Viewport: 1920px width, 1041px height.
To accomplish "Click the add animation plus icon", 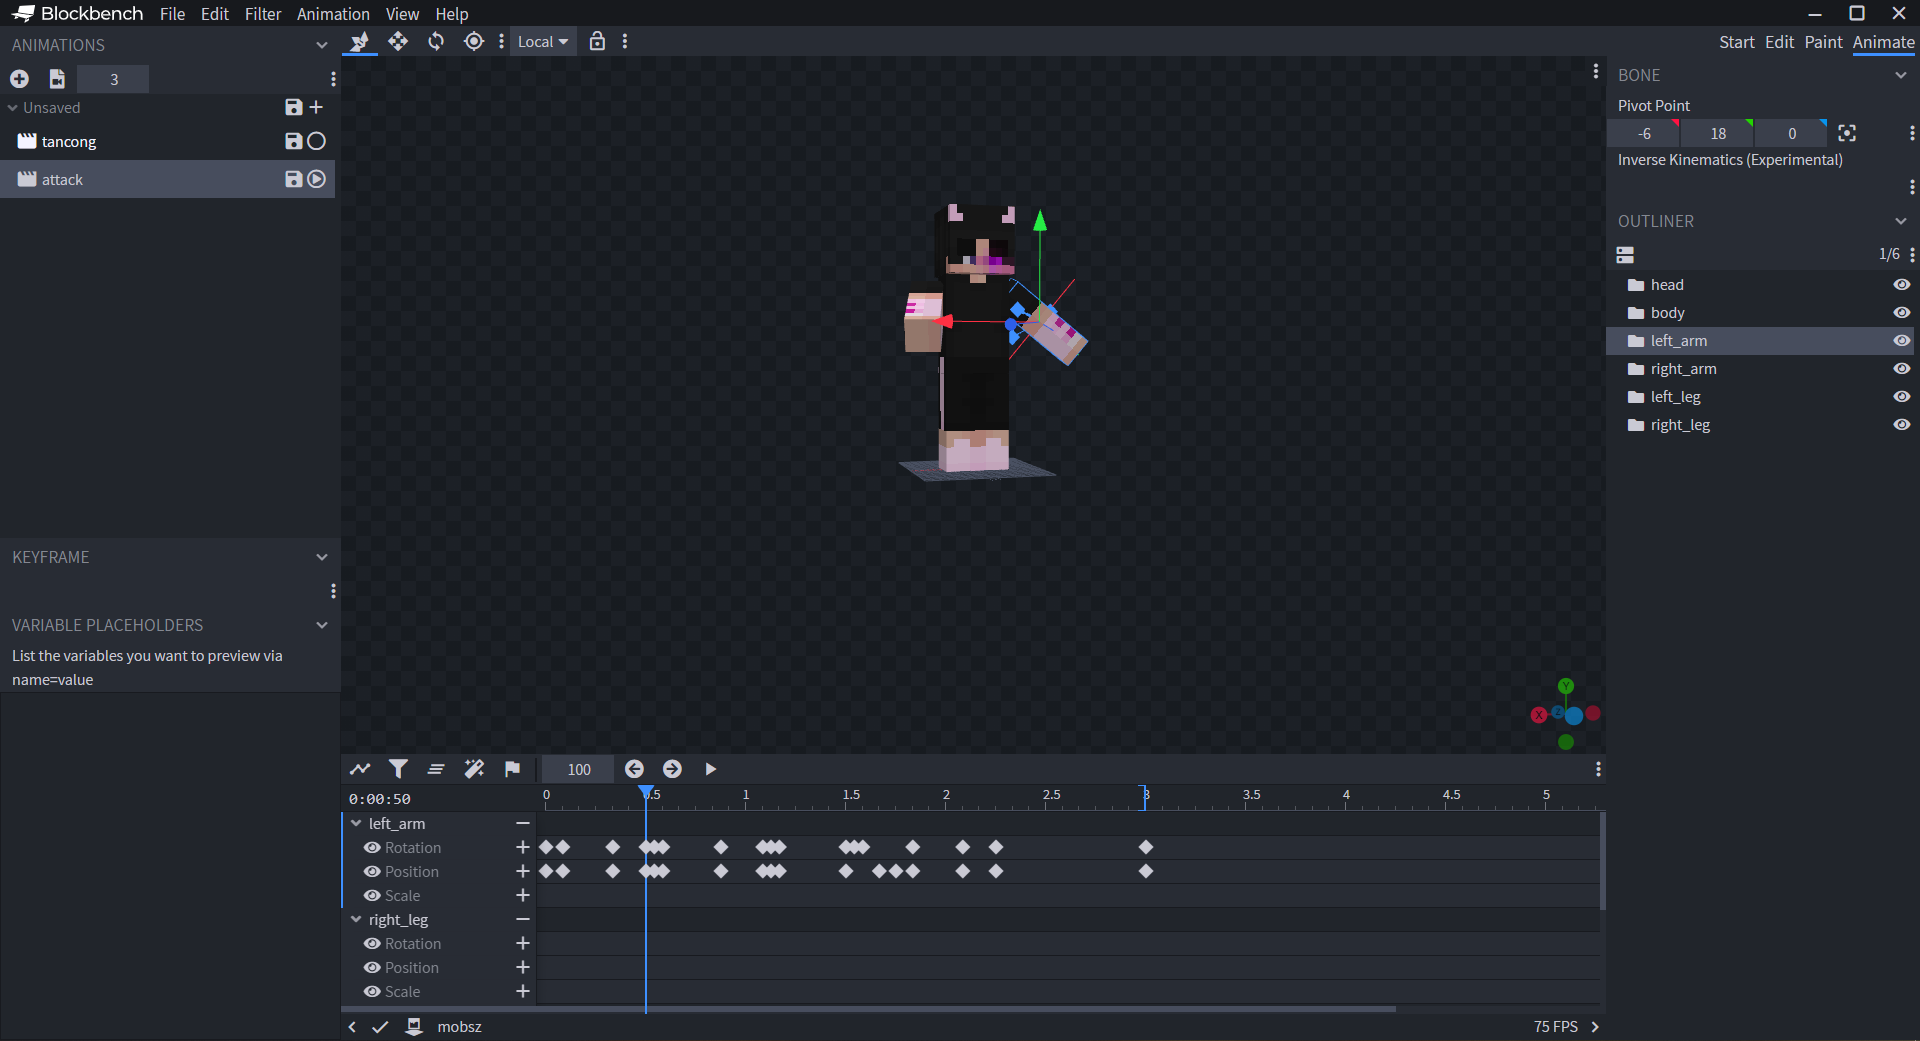I will pyautogui.click(x=19, y=79).
